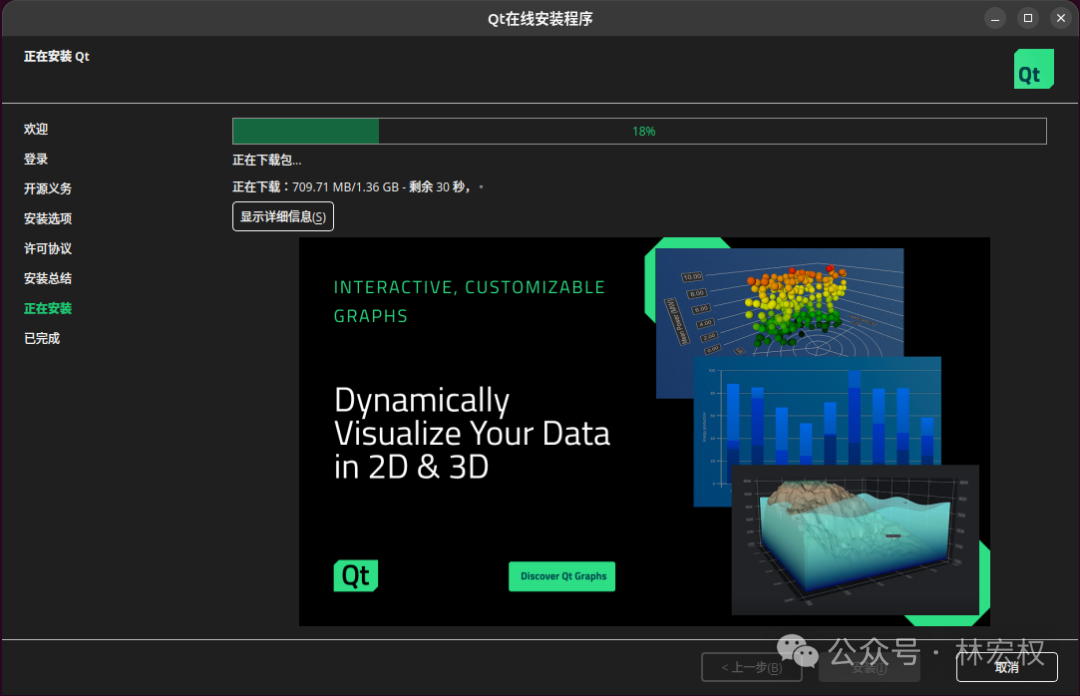Click the Qt在线安装程序 window title
Screen dimensions: 1080x696
pyautogui.click(x=540, y=19)
